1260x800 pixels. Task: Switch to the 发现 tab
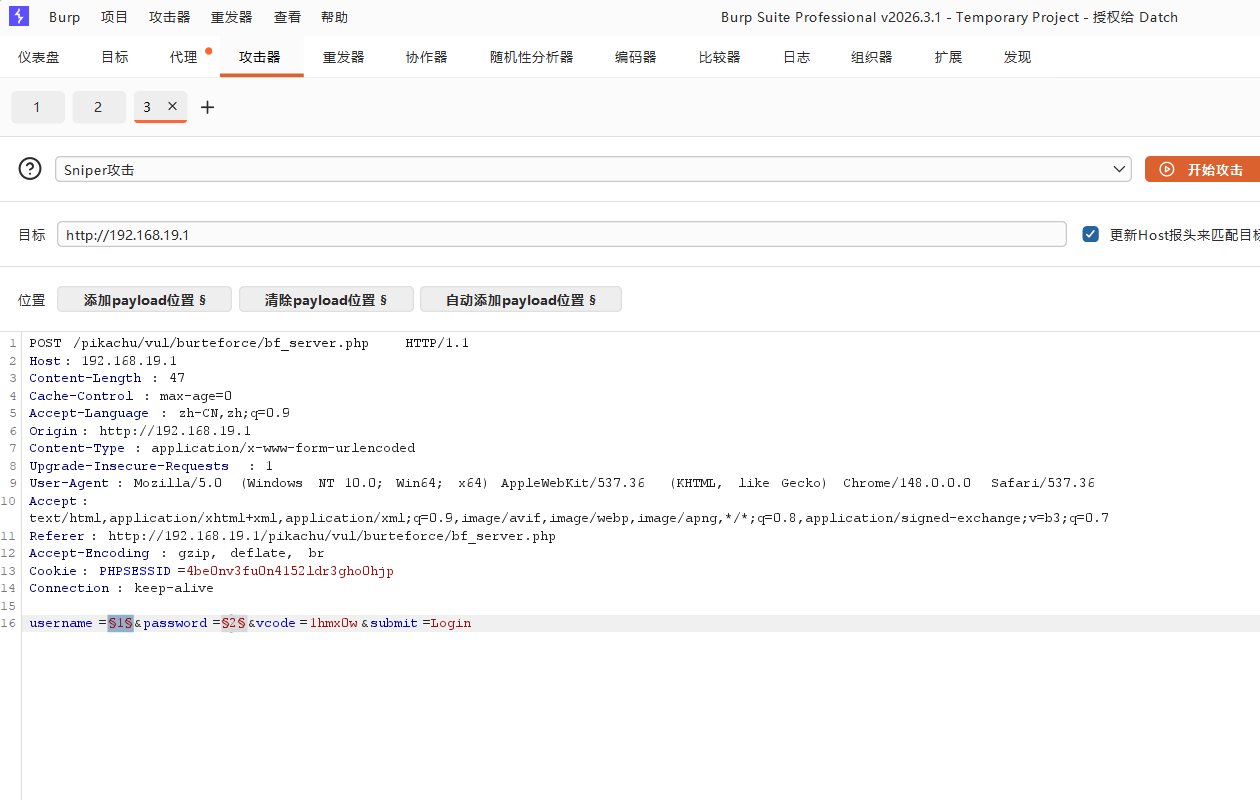[1018, 57]
